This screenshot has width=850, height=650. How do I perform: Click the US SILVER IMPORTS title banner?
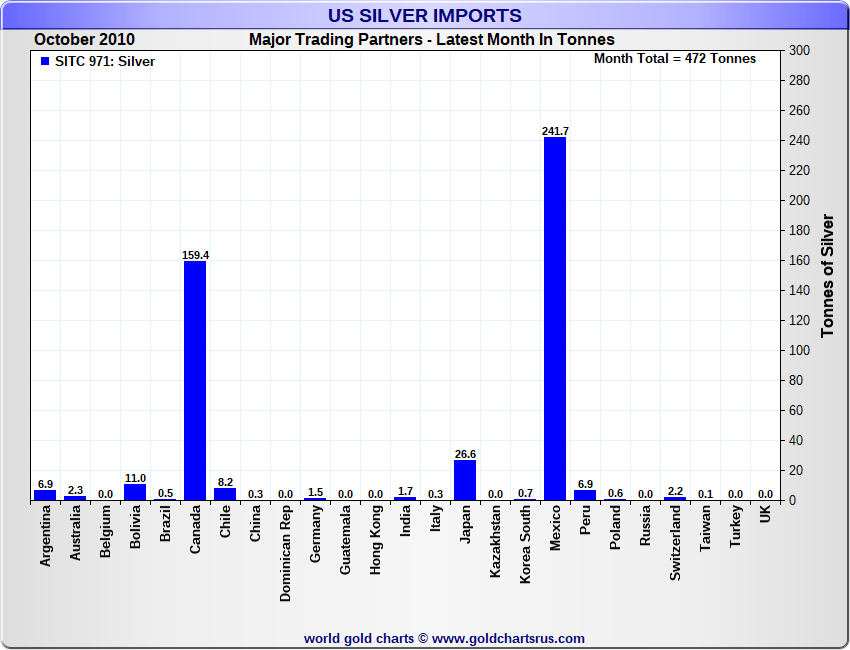click(424, 15)
